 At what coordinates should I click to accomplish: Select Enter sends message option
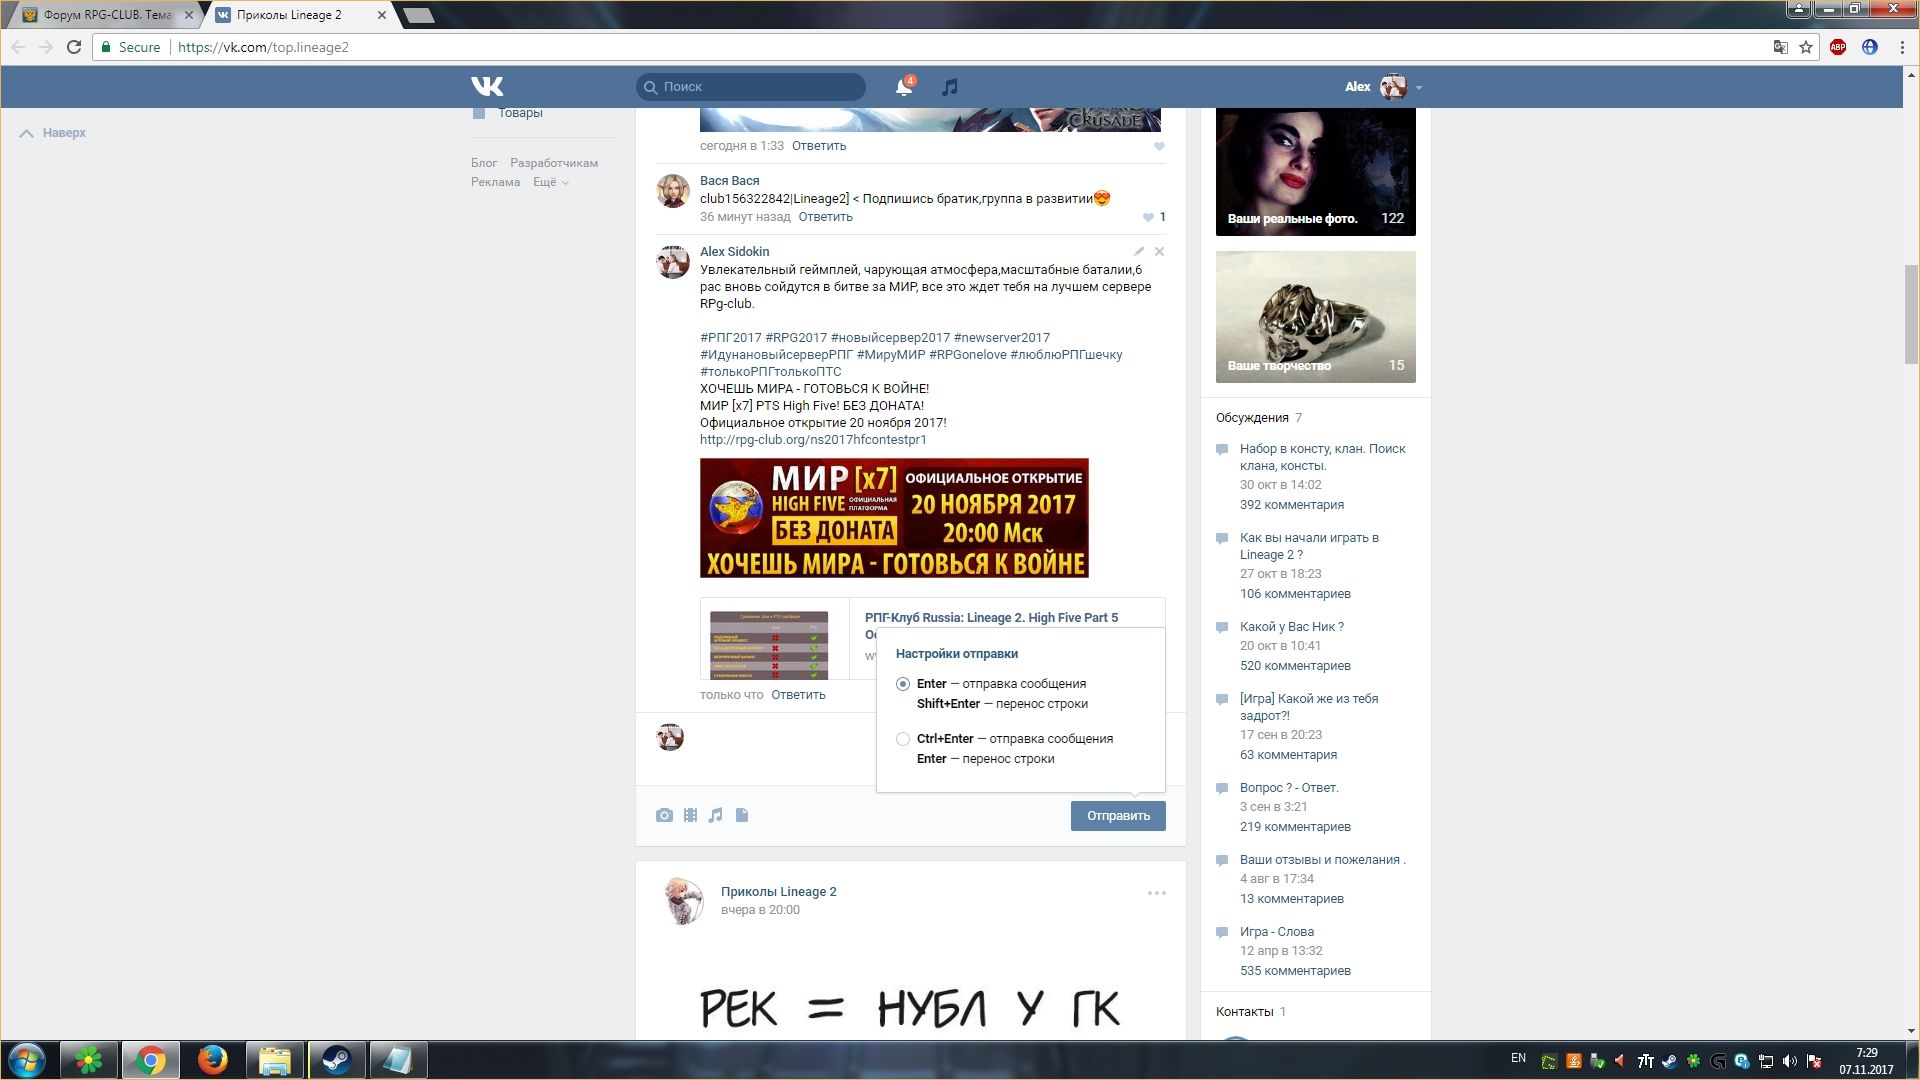pos(903,684)
